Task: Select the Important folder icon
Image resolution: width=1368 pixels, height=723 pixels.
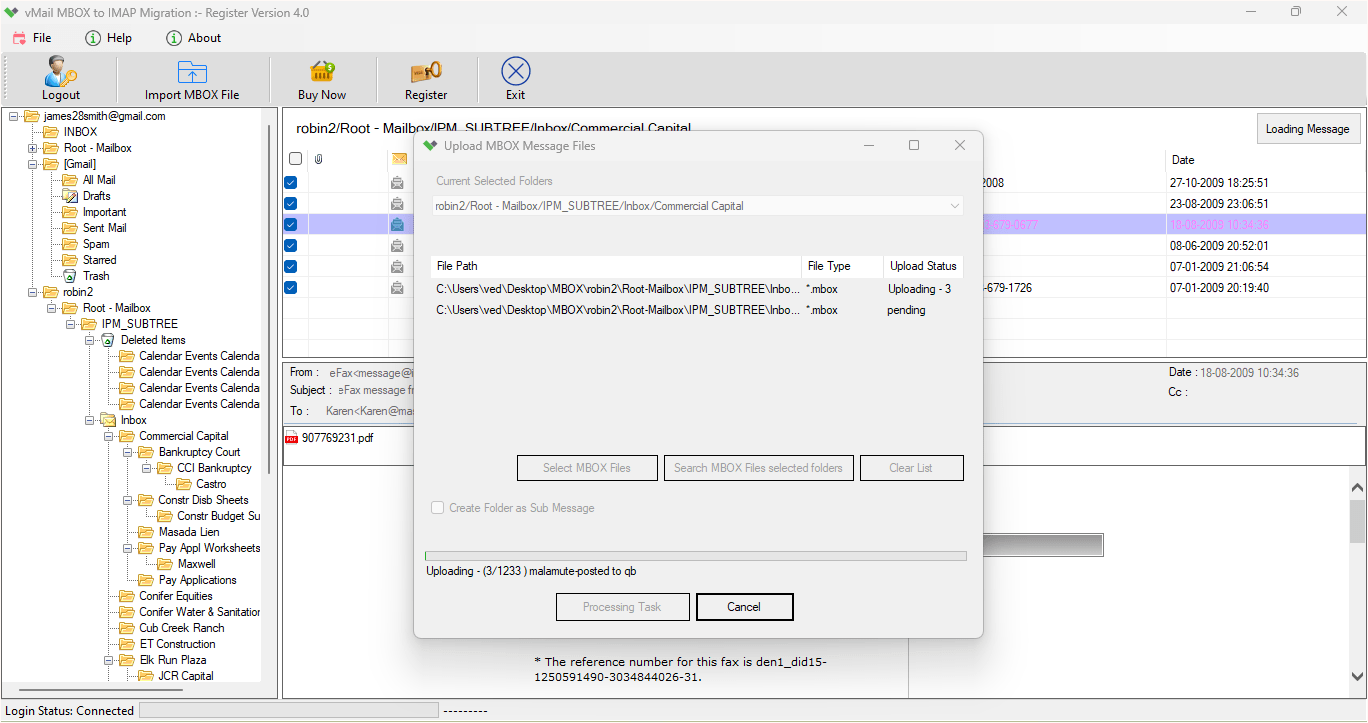Action: click(x=70, y=212)
